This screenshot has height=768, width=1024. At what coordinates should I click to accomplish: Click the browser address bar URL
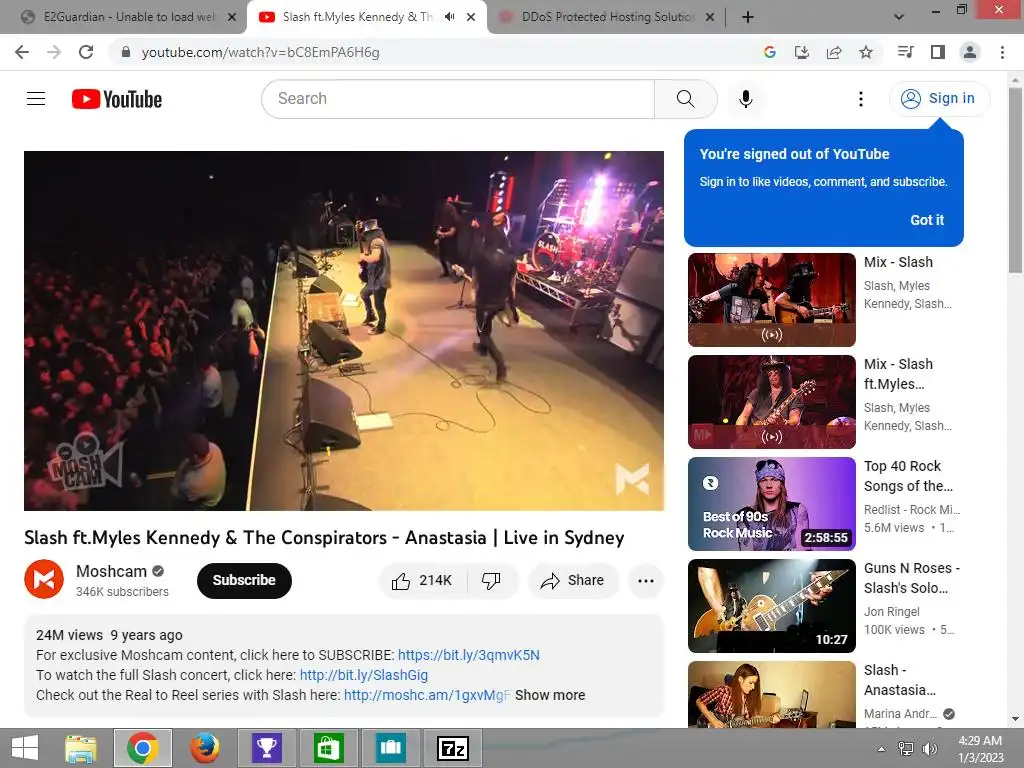pyautogui.click(x=260, y=52)
